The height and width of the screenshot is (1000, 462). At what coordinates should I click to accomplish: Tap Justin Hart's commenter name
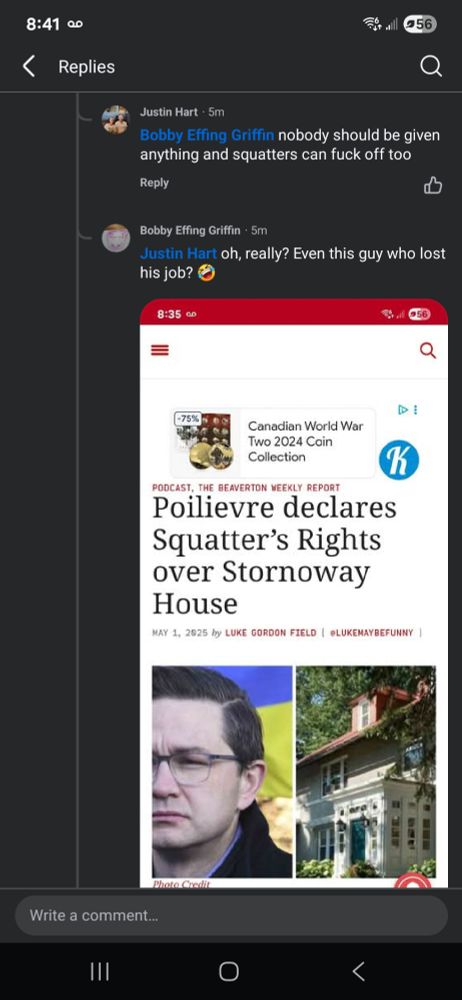click(x=168, y=112)
